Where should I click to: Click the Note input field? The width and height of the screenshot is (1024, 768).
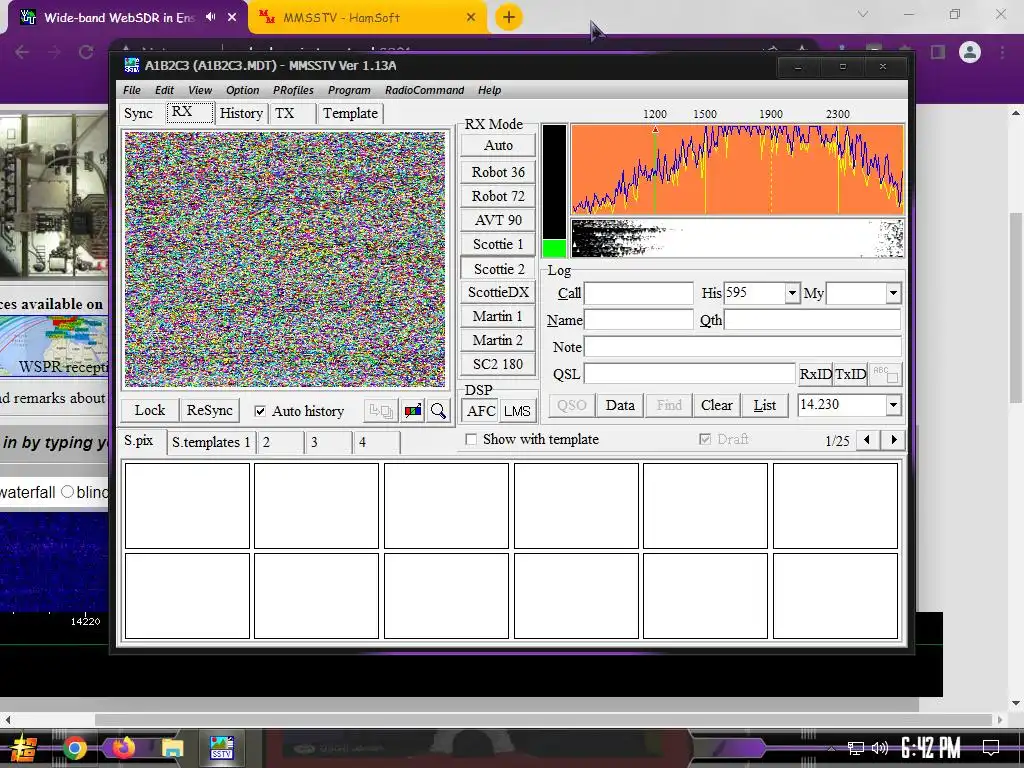pos(743,347)
